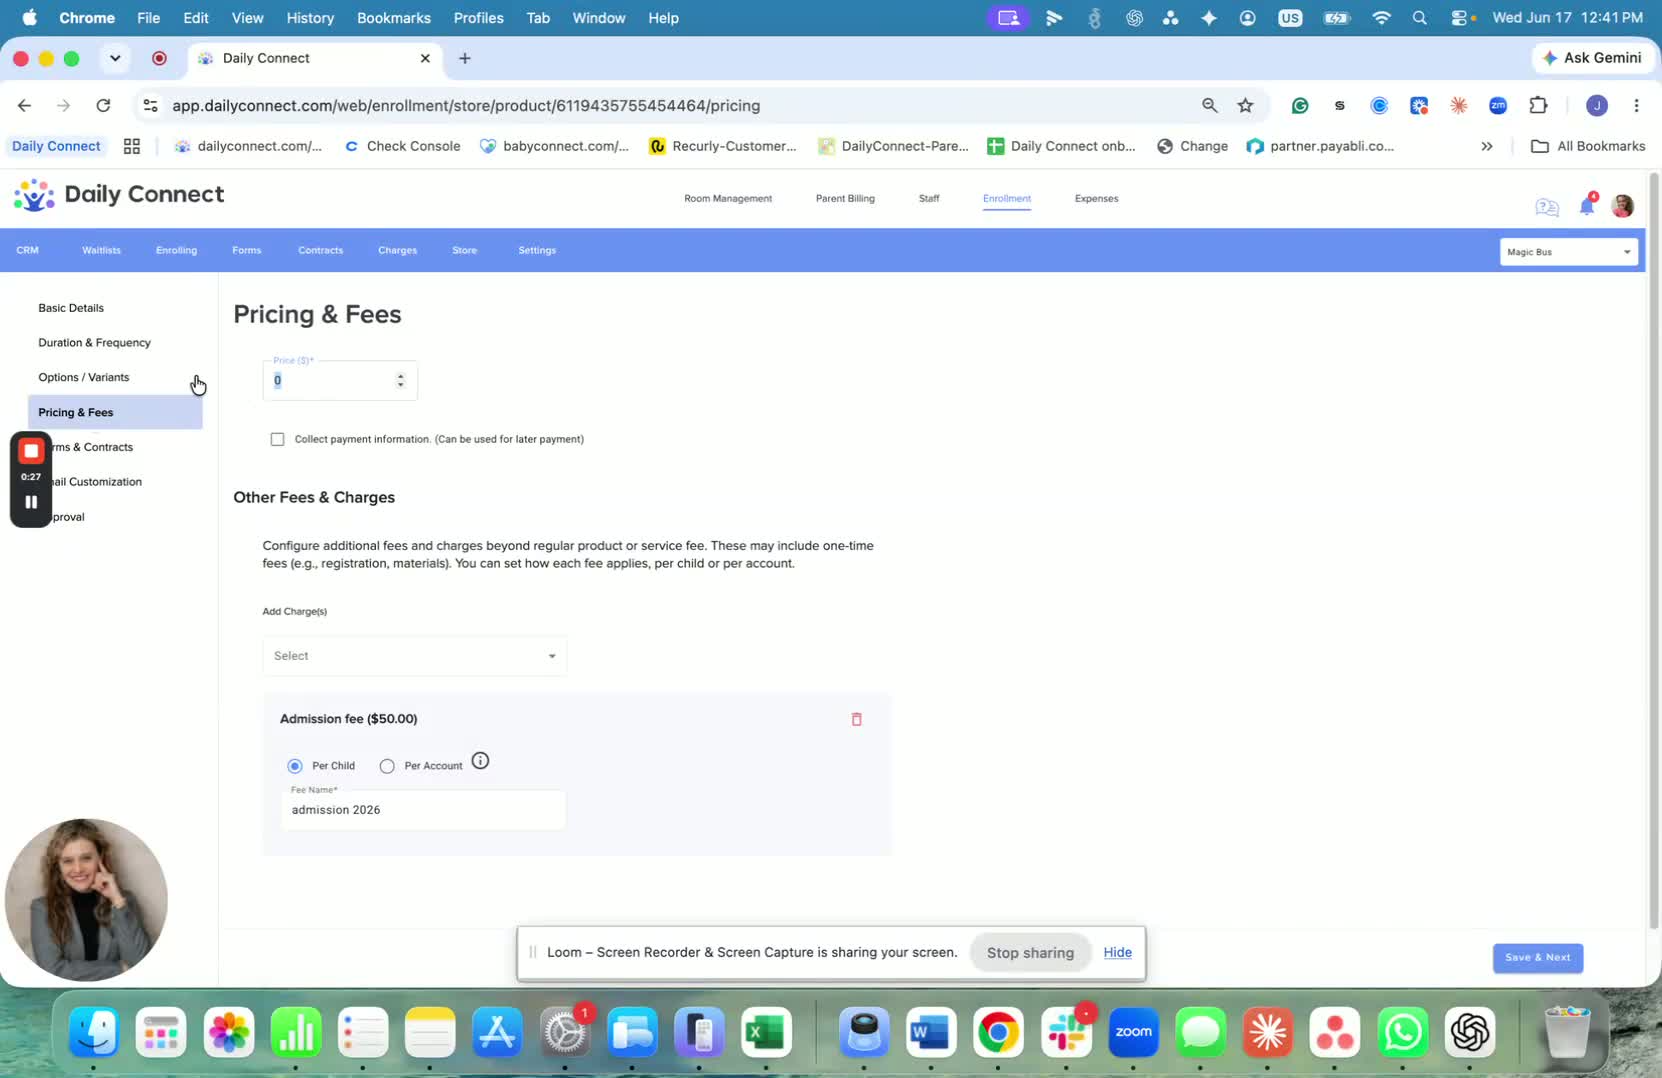Open Enrollment Settings submenu
This screenshot has height=1078, width=1662.
coord(537,250)
